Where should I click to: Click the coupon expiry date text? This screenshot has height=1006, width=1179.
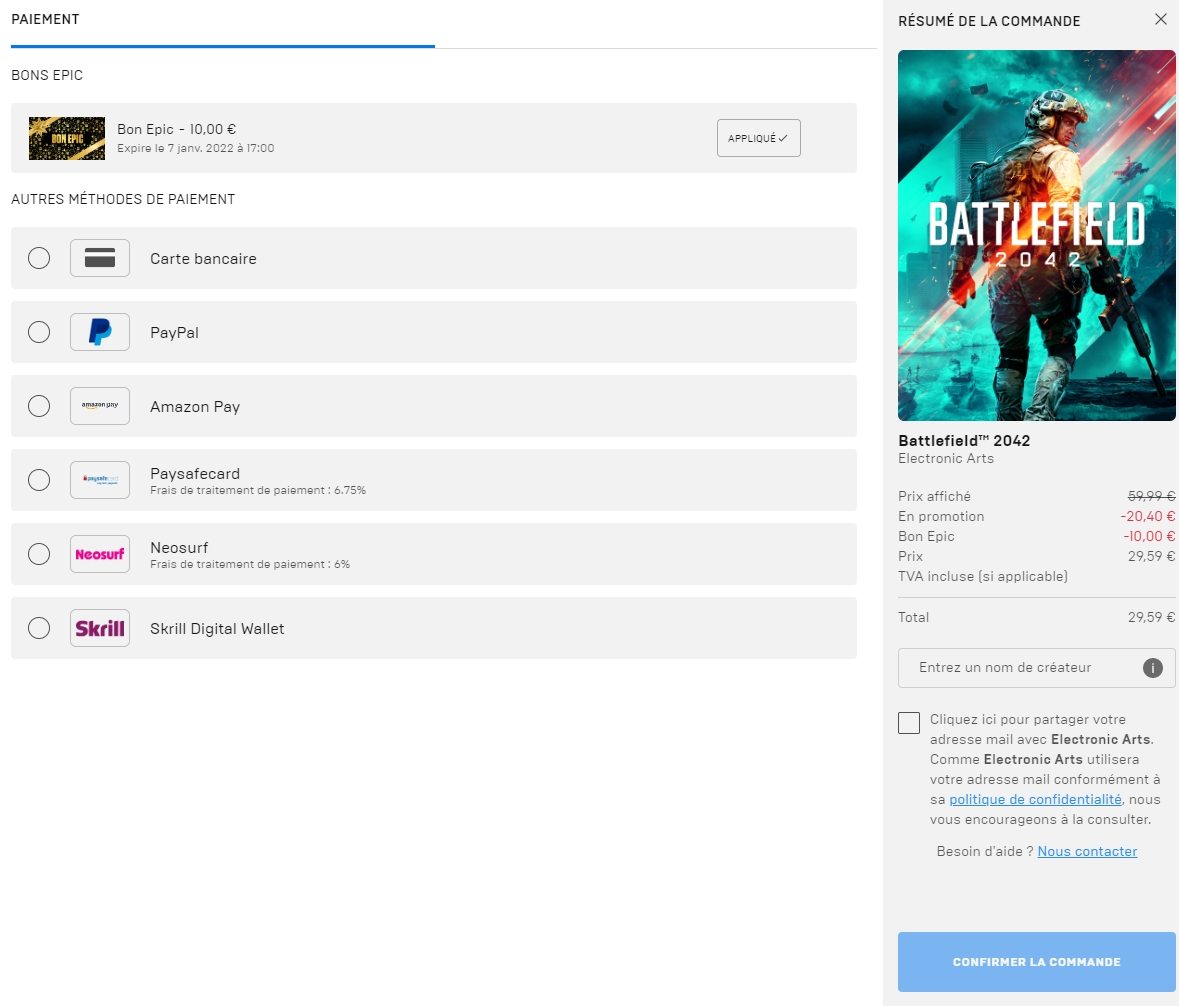point(195,148)
